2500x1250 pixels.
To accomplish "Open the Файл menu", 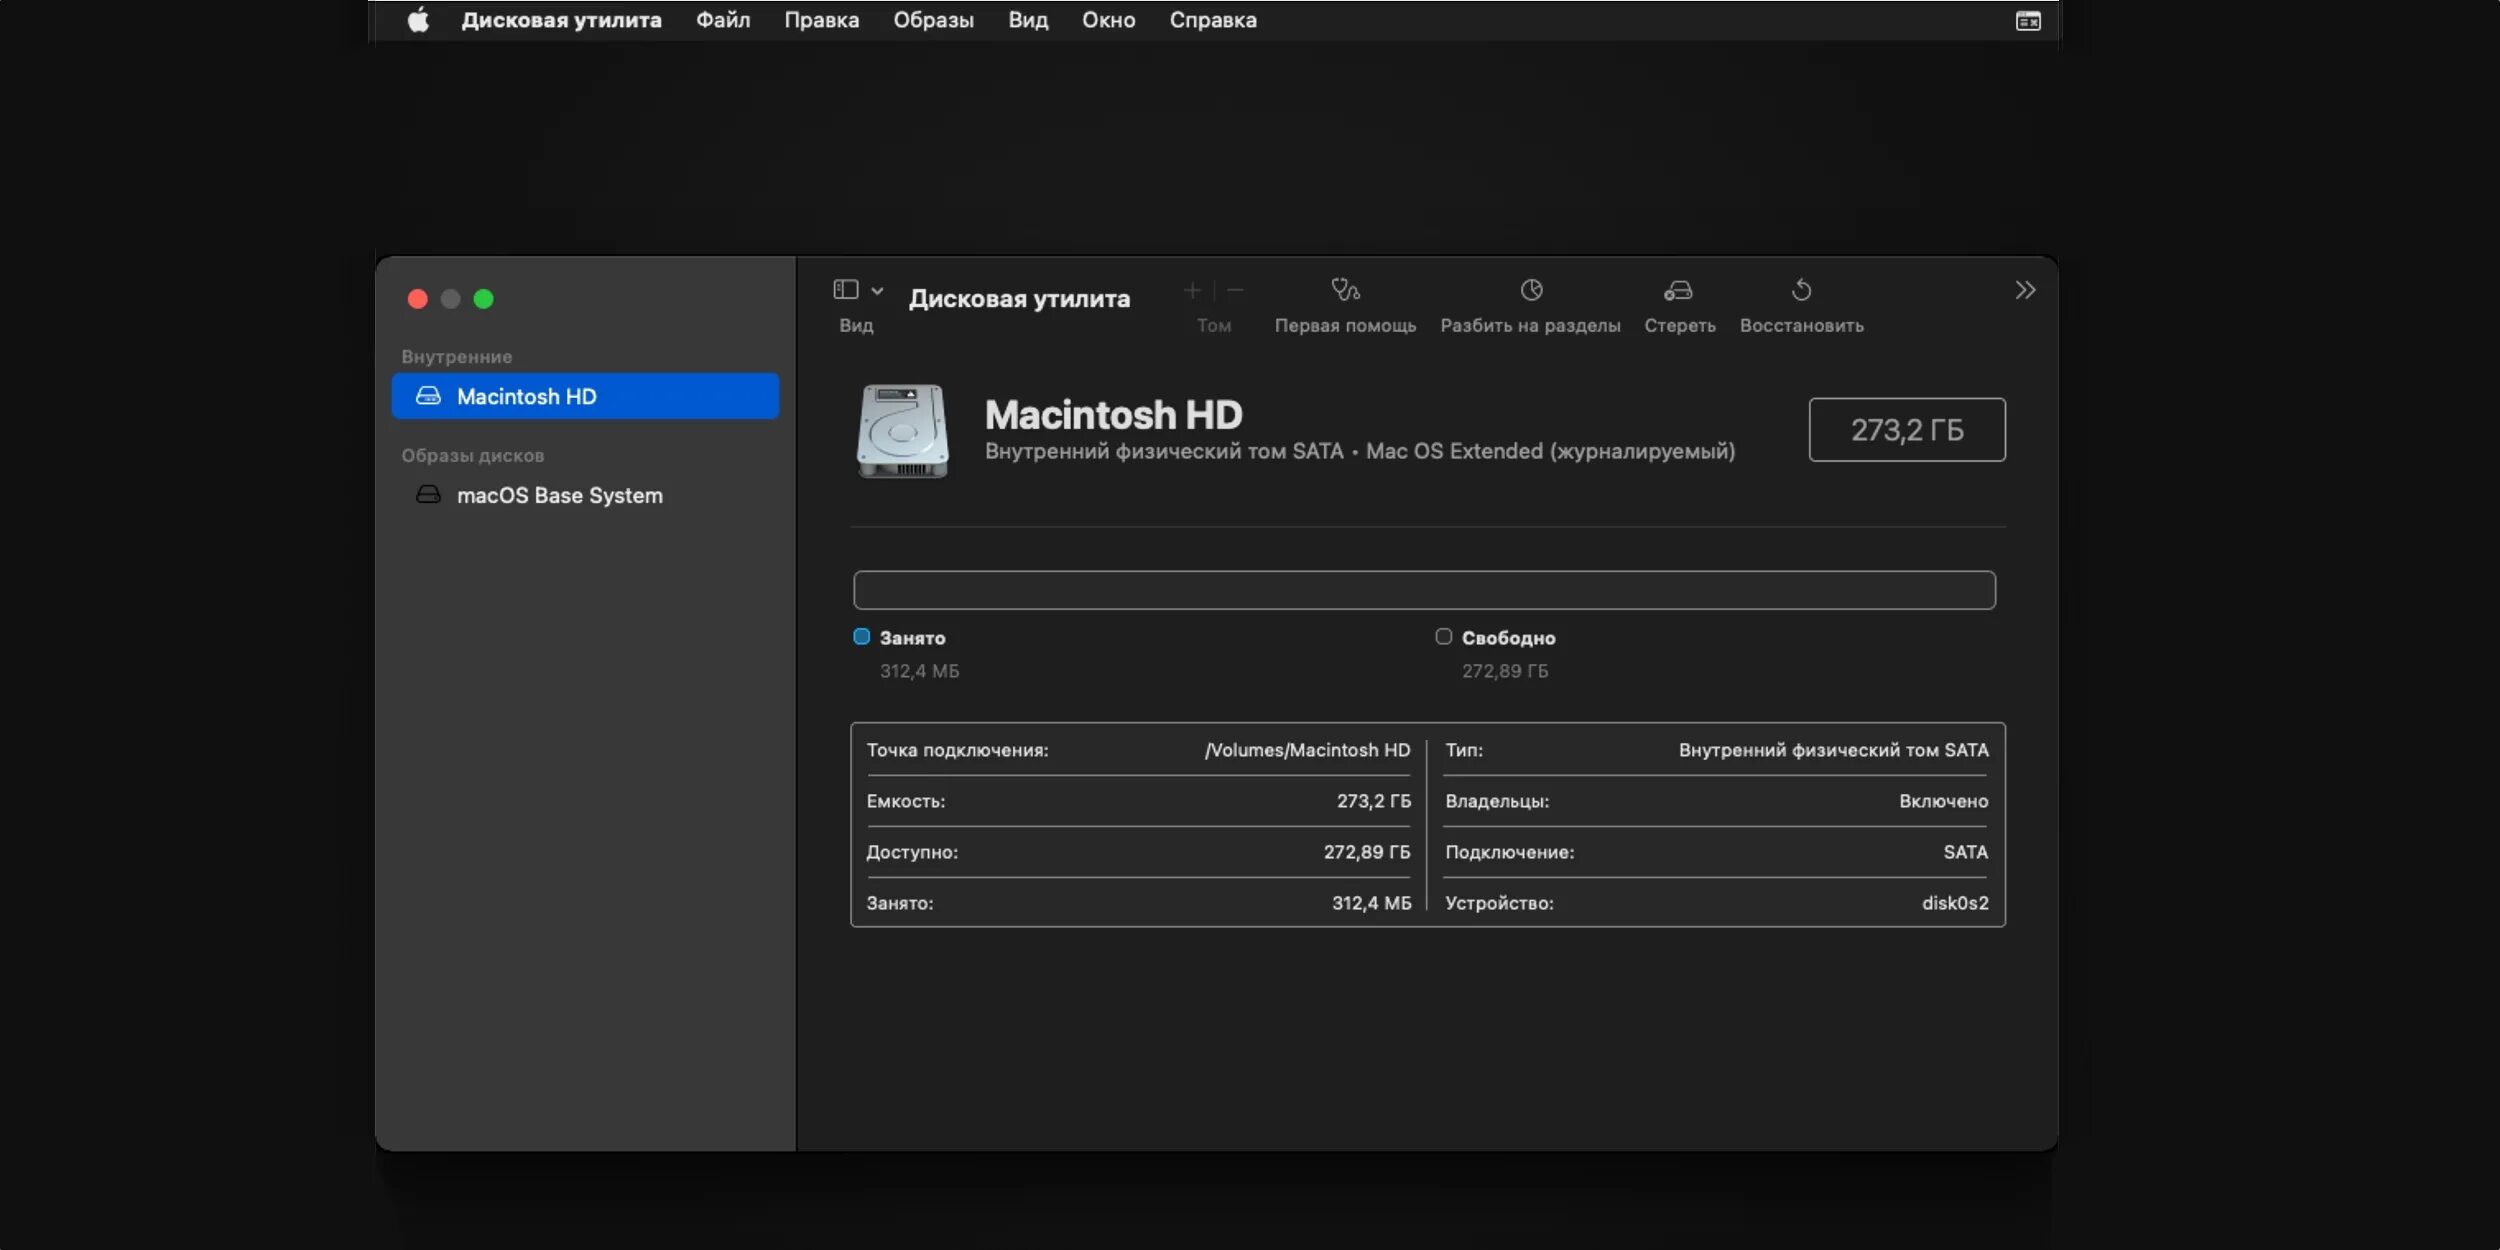I will tap(723, 20).
